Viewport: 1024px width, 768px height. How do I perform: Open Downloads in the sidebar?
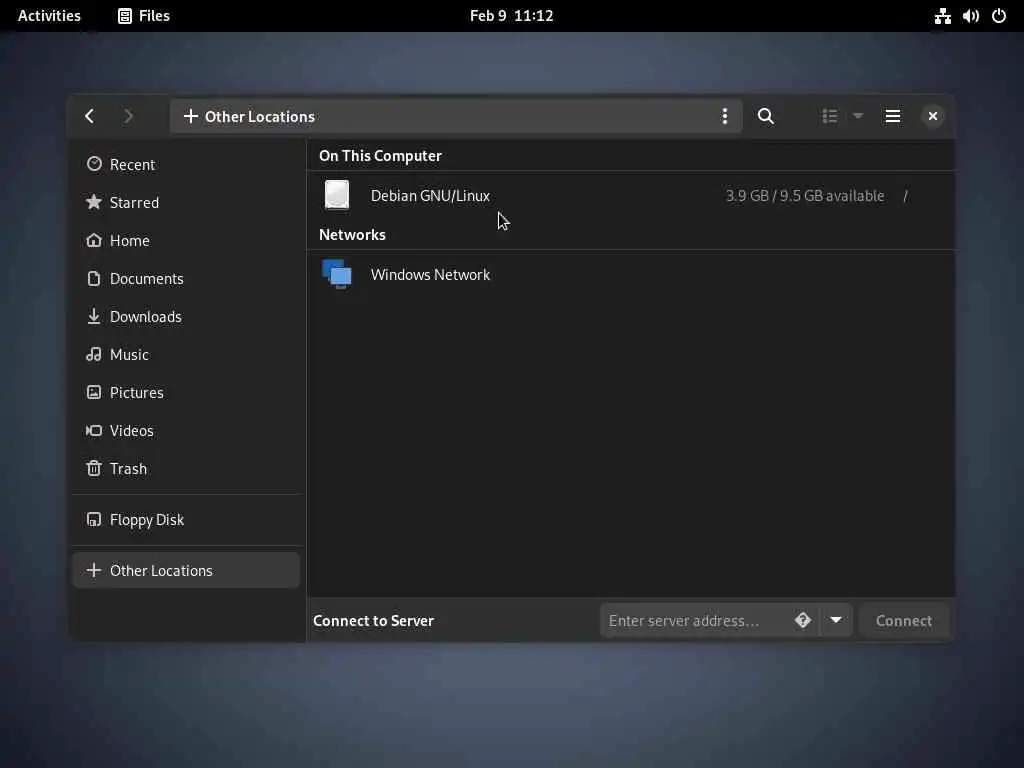tap(185, 316)
